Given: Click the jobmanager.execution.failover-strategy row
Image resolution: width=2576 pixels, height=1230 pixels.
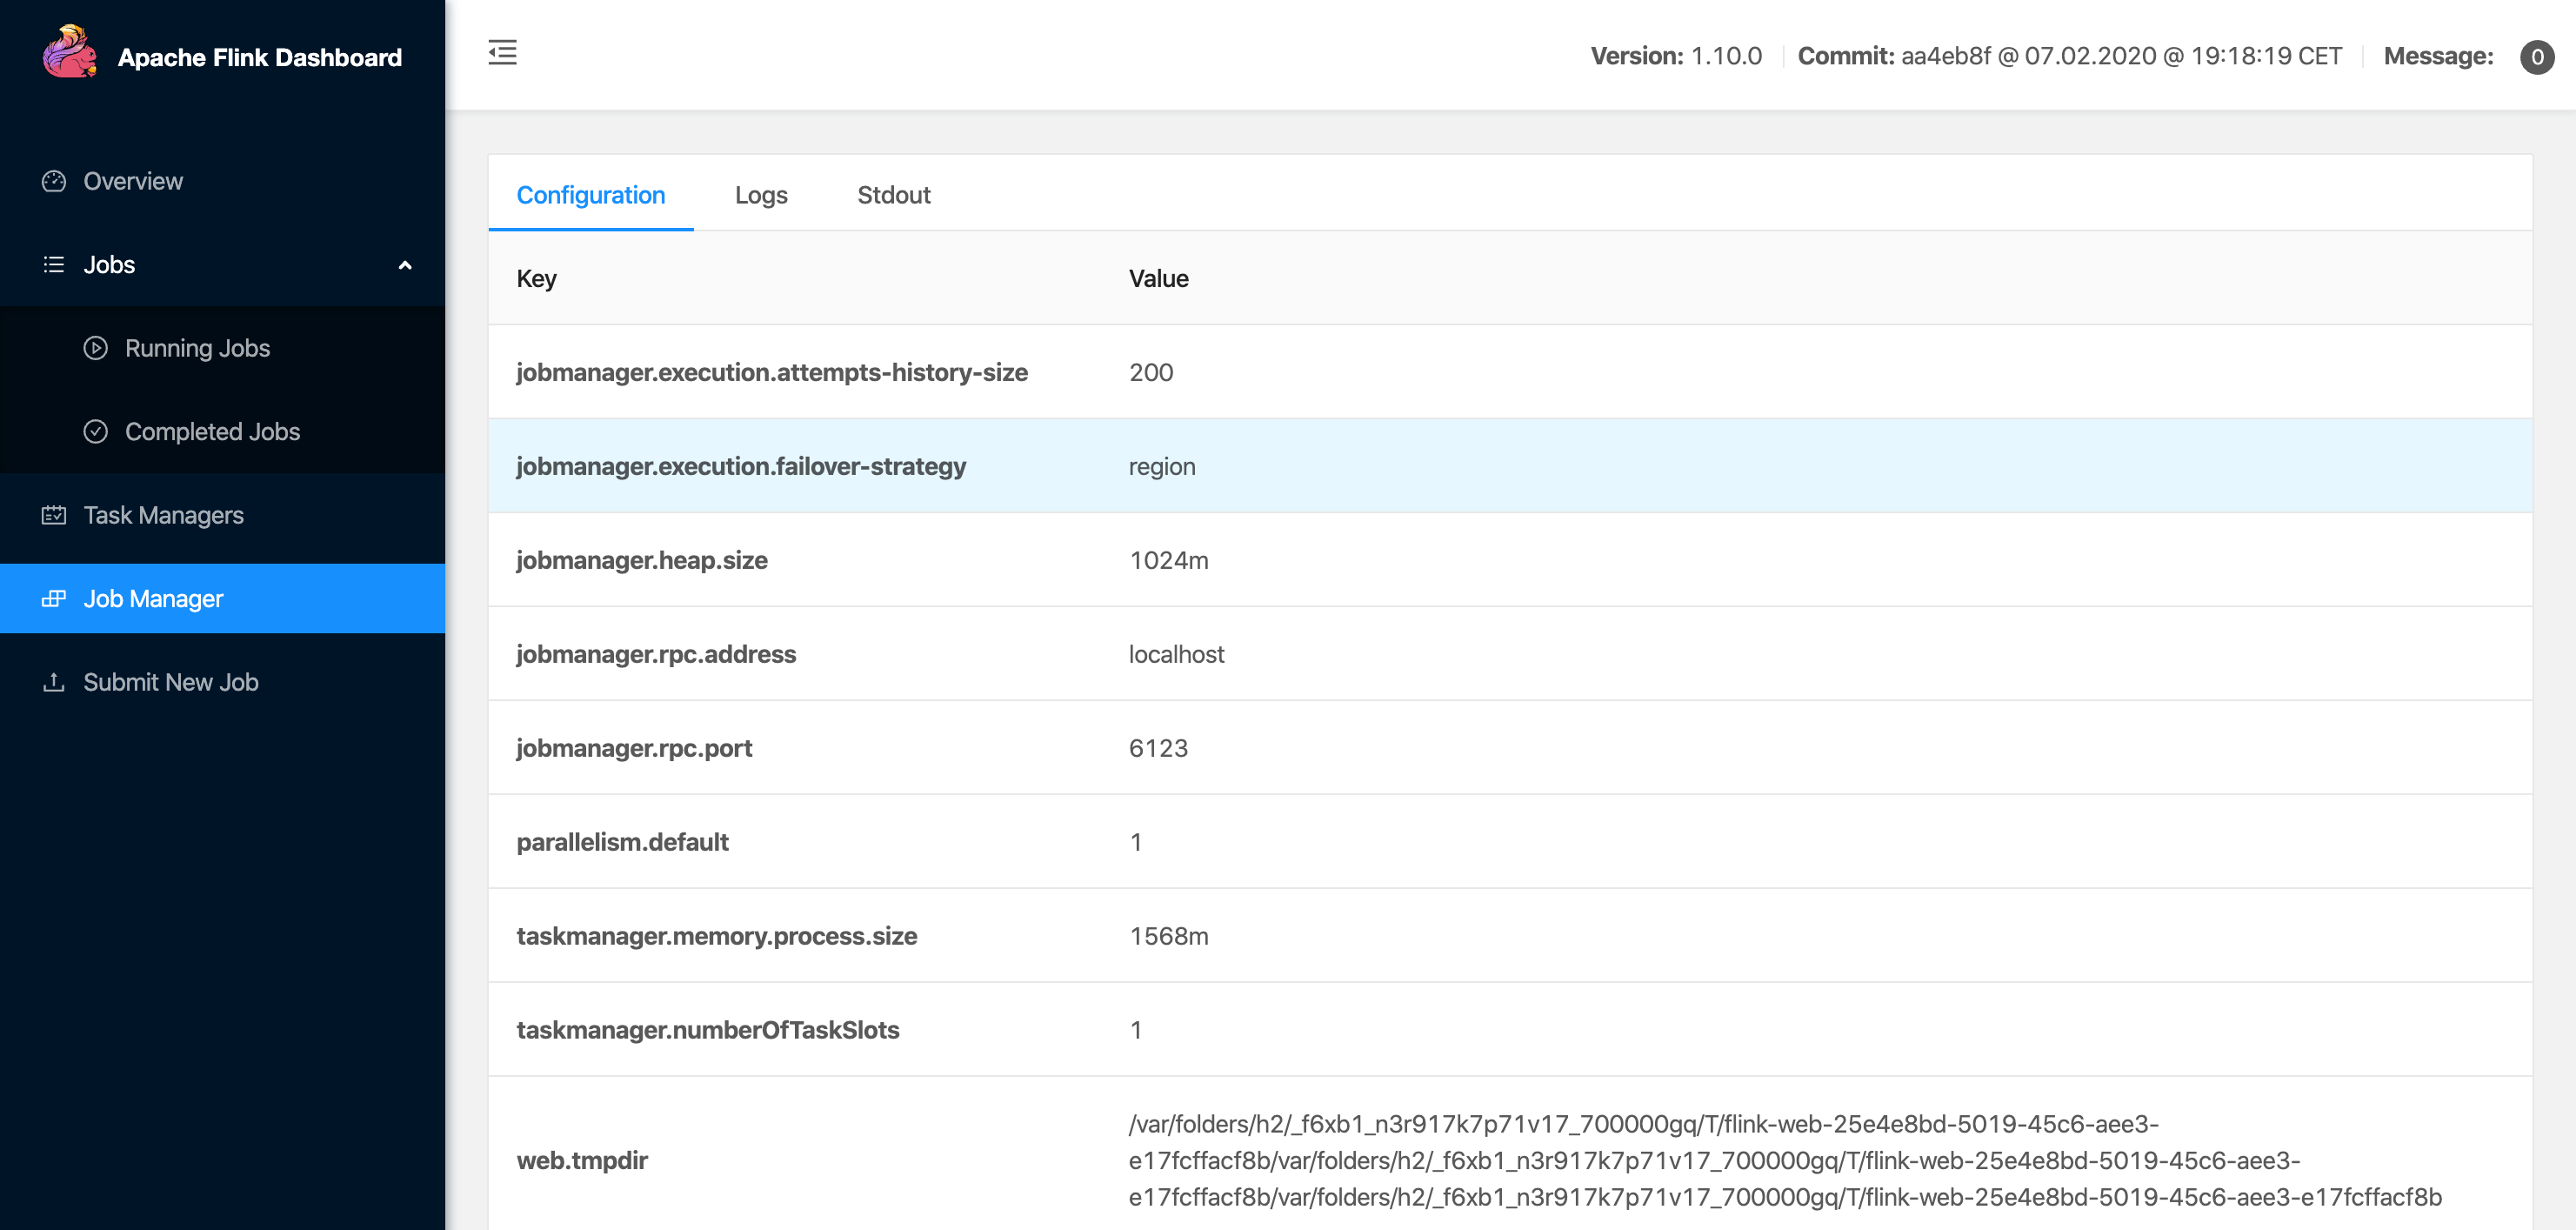Looking at the screenshot, I should point(1509,466).
